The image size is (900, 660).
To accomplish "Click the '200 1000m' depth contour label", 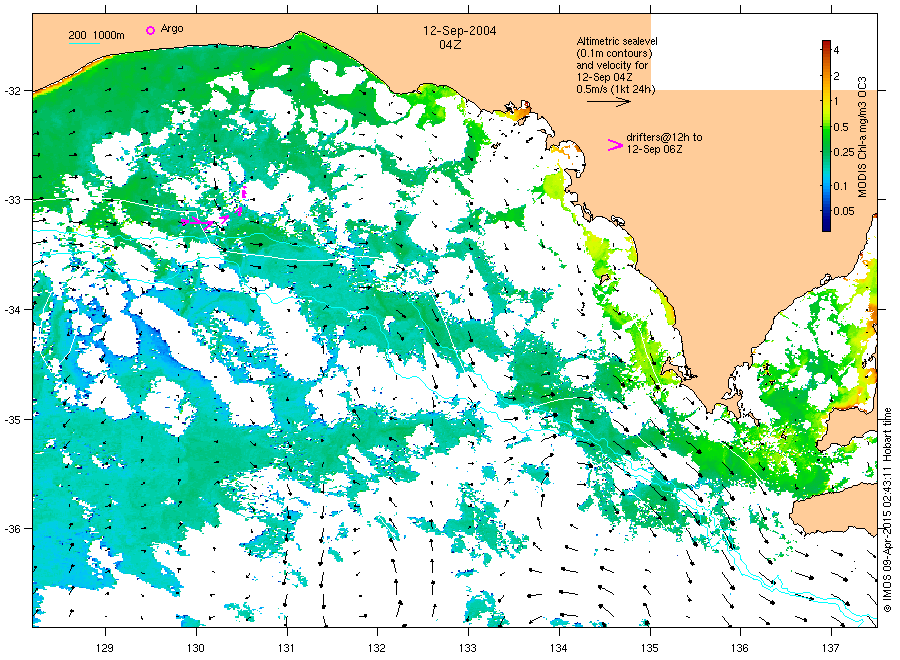I will [x=96, y=35].
